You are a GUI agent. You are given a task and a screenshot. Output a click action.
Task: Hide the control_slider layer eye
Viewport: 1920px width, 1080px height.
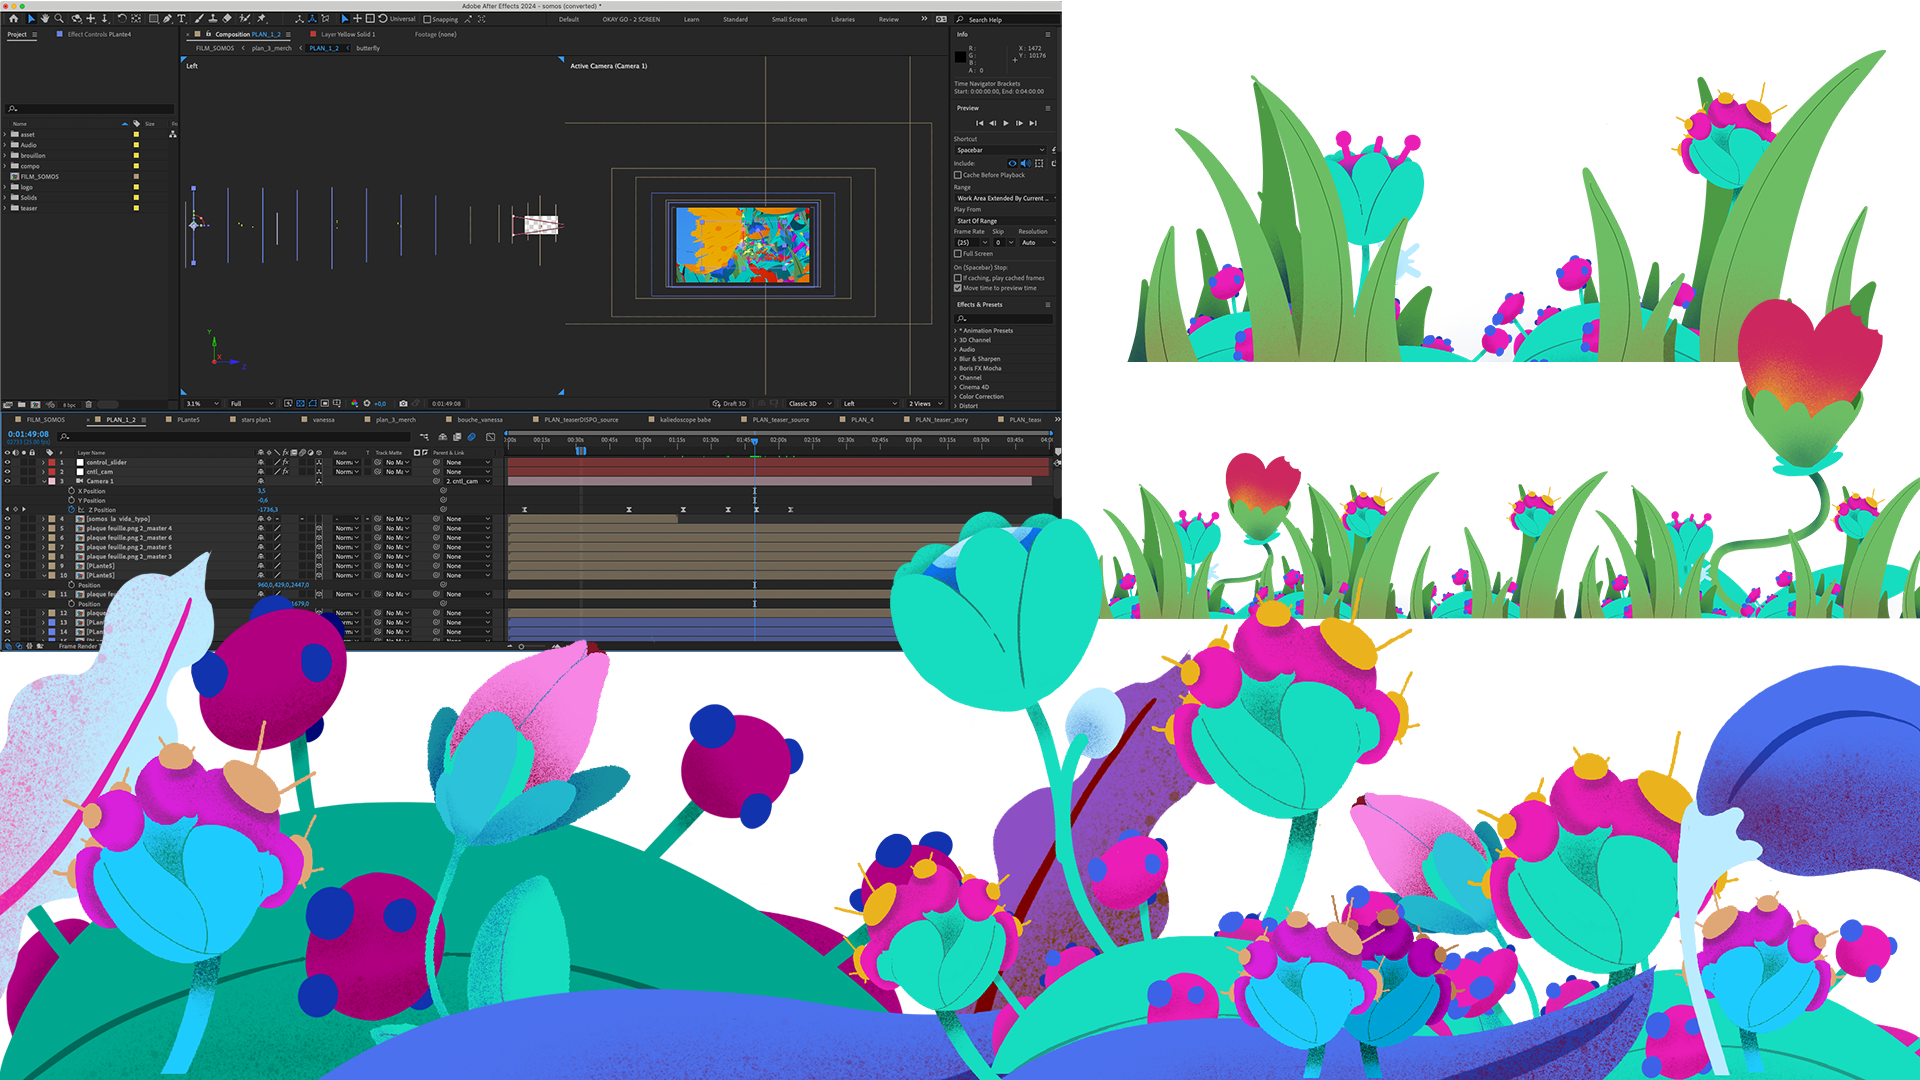(7, 462)
